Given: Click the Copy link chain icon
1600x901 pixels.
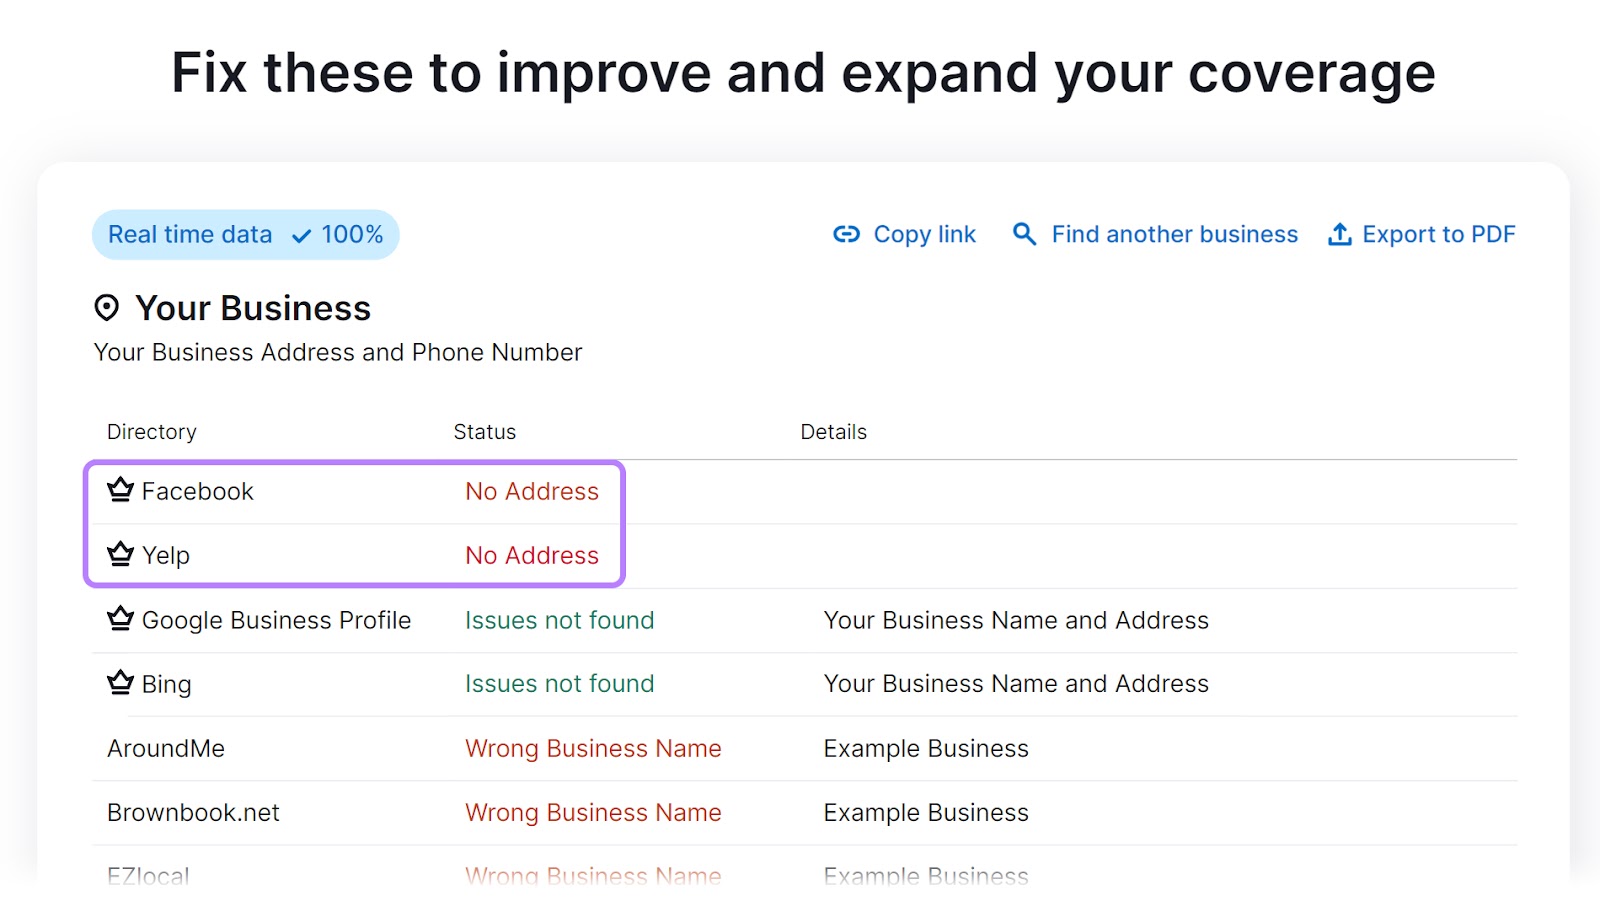Looking at the screenshot, I should pos(846,234).
